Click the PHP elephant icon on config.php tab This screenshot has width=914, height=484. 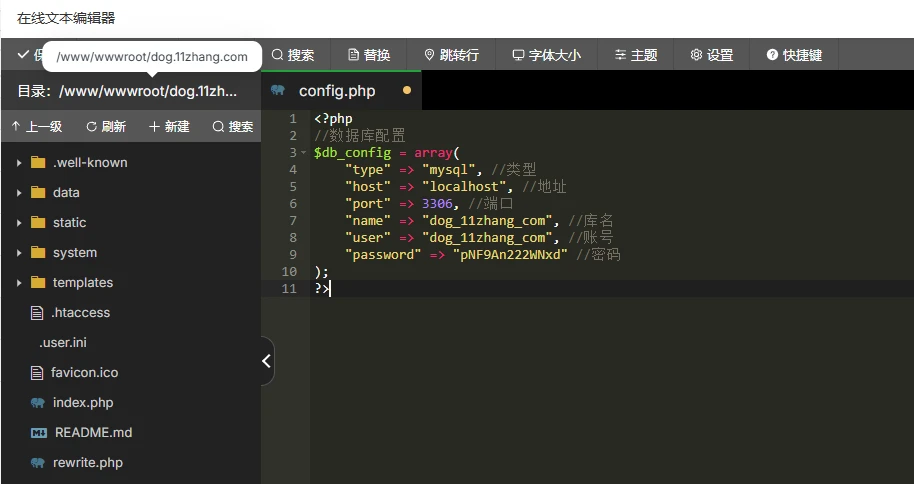(x=278, y=90)
